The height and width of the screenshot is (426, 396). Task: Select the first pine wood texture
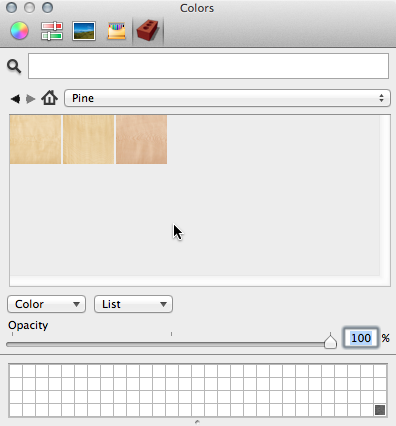pyautogui.click(x=35, y=139)
